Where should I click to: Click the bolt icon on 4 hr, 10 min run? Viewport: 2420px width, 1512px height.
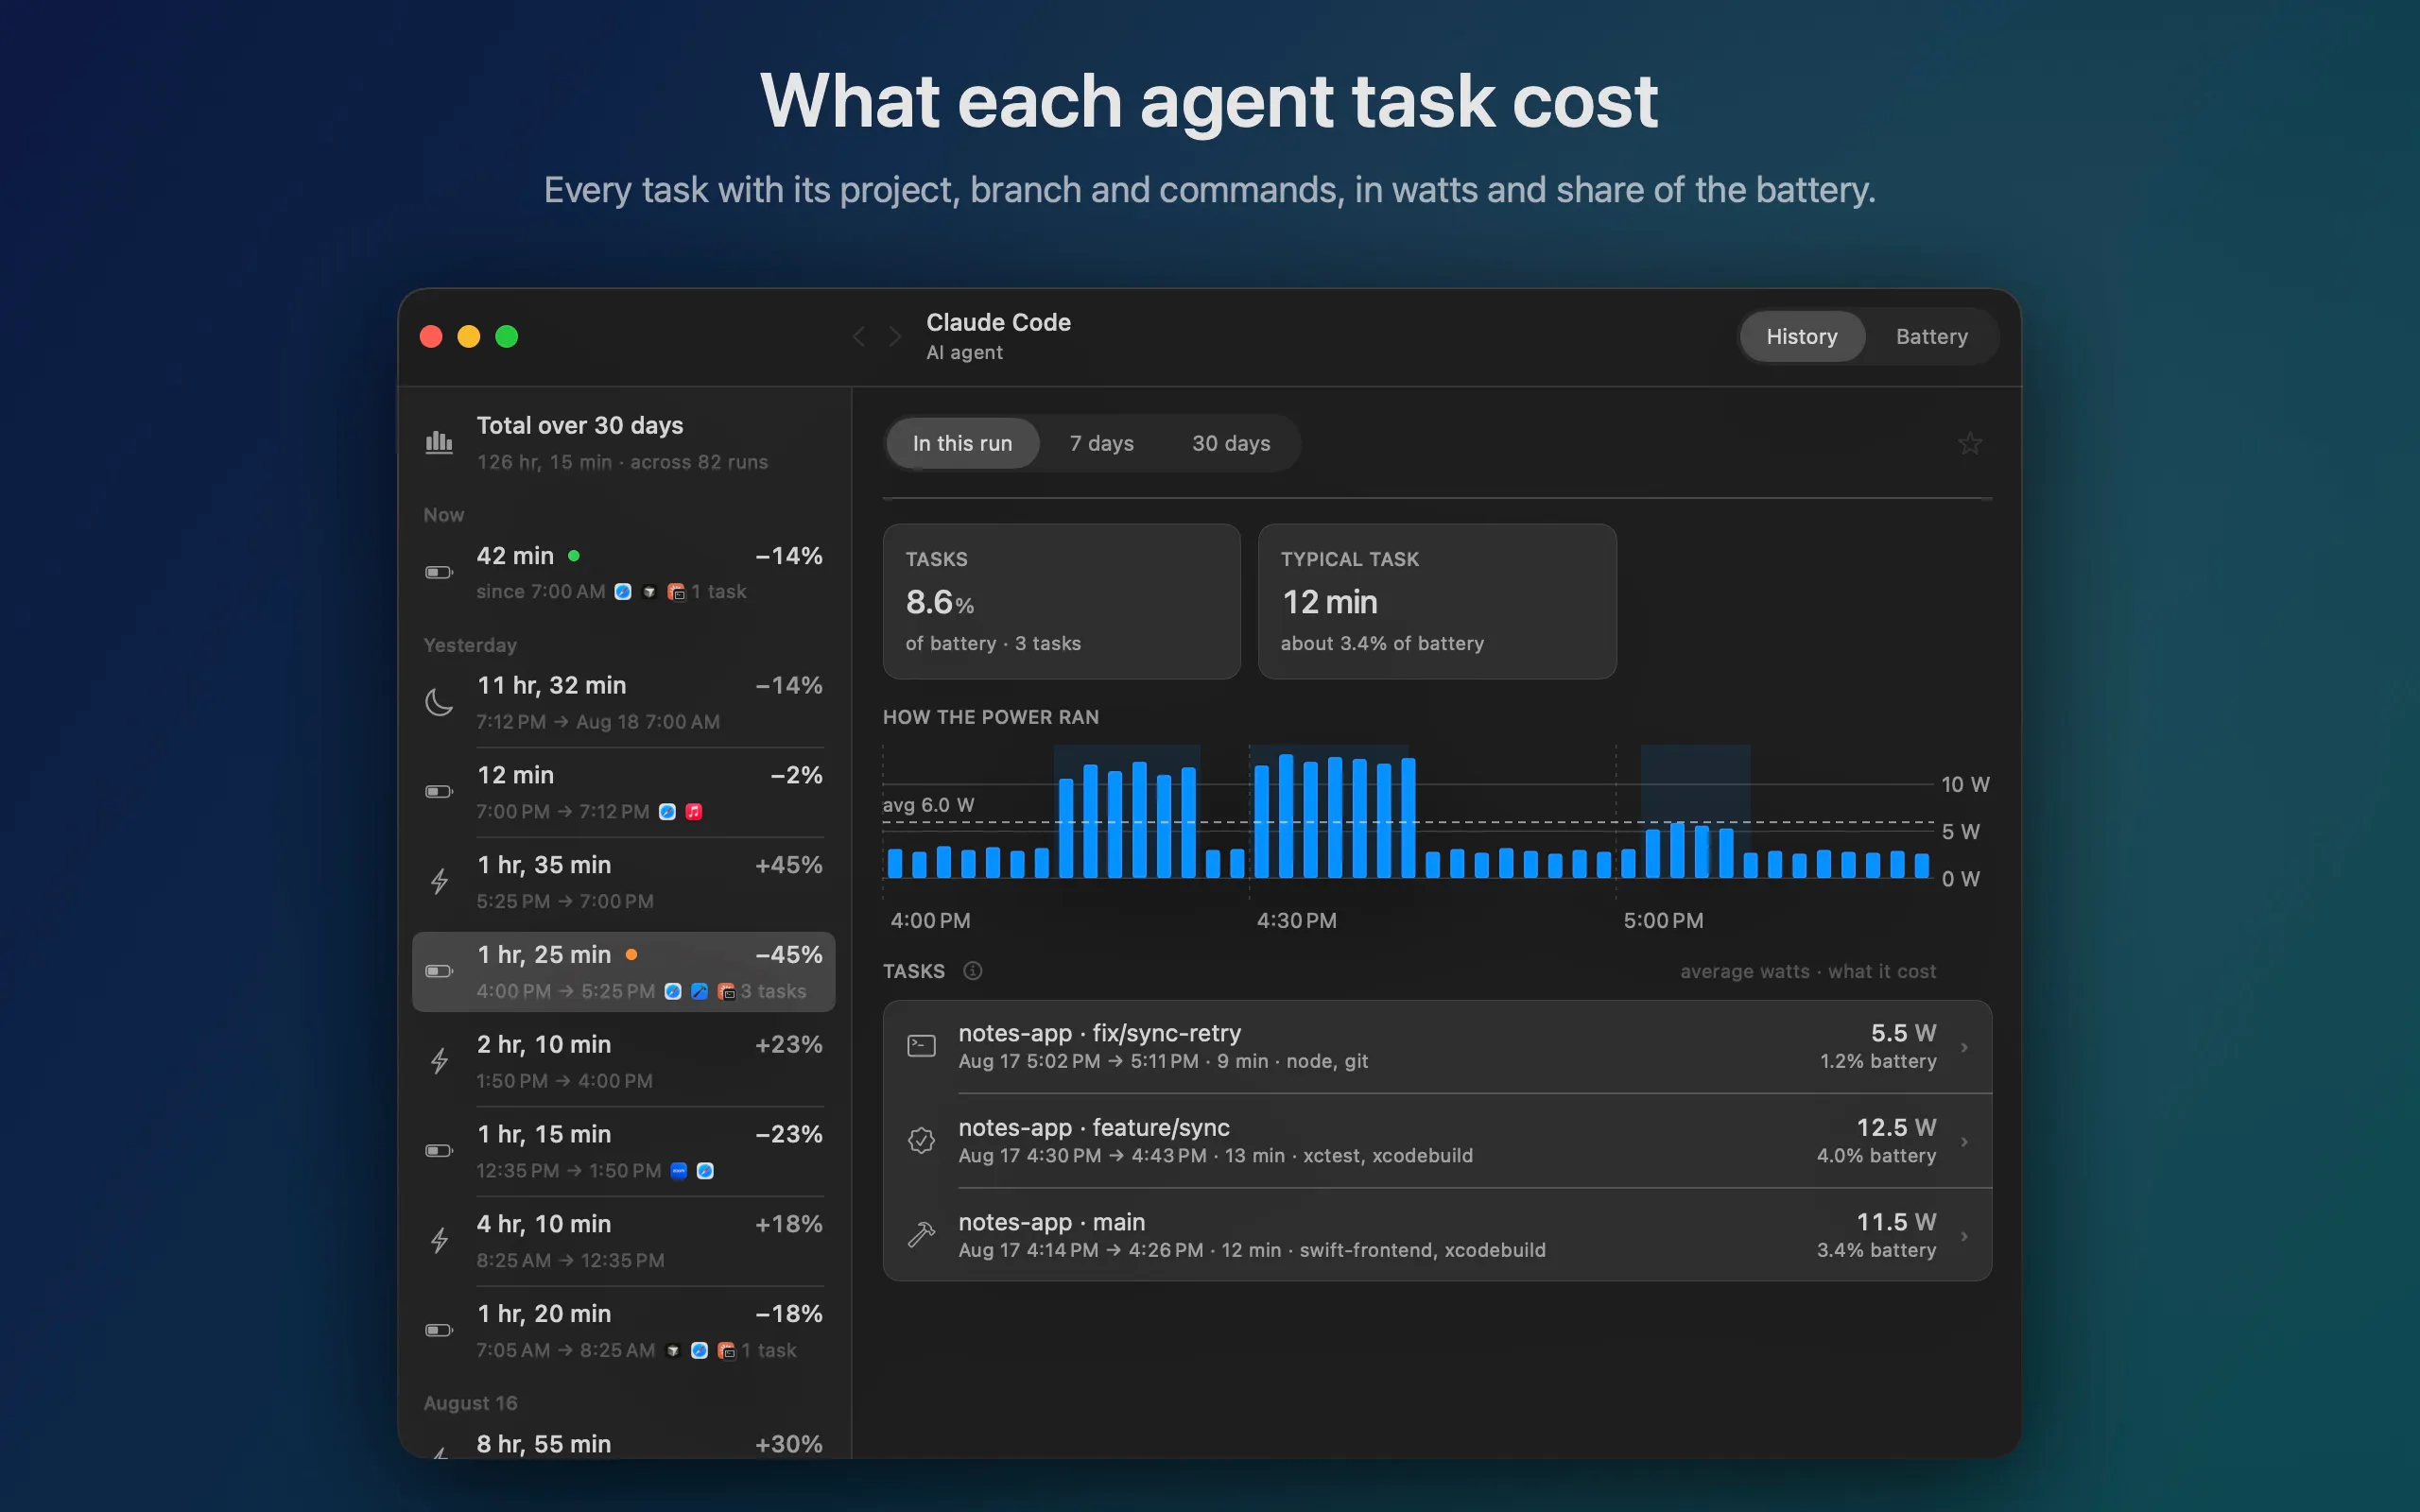(x=439, y=1240)
